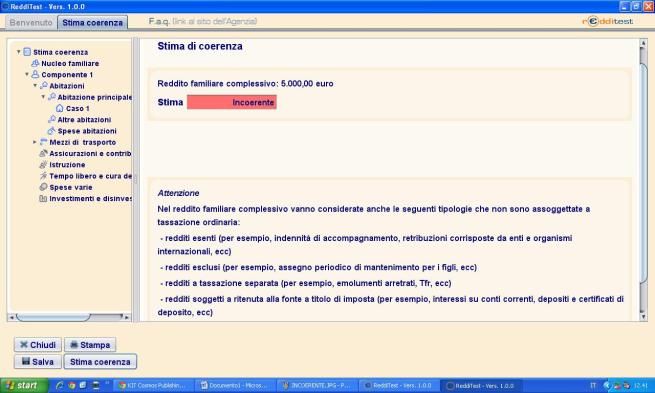Viewport: 655px width, 393px height.
Task: Open the Stima coerenza tab
Action: tap(92, 23)
